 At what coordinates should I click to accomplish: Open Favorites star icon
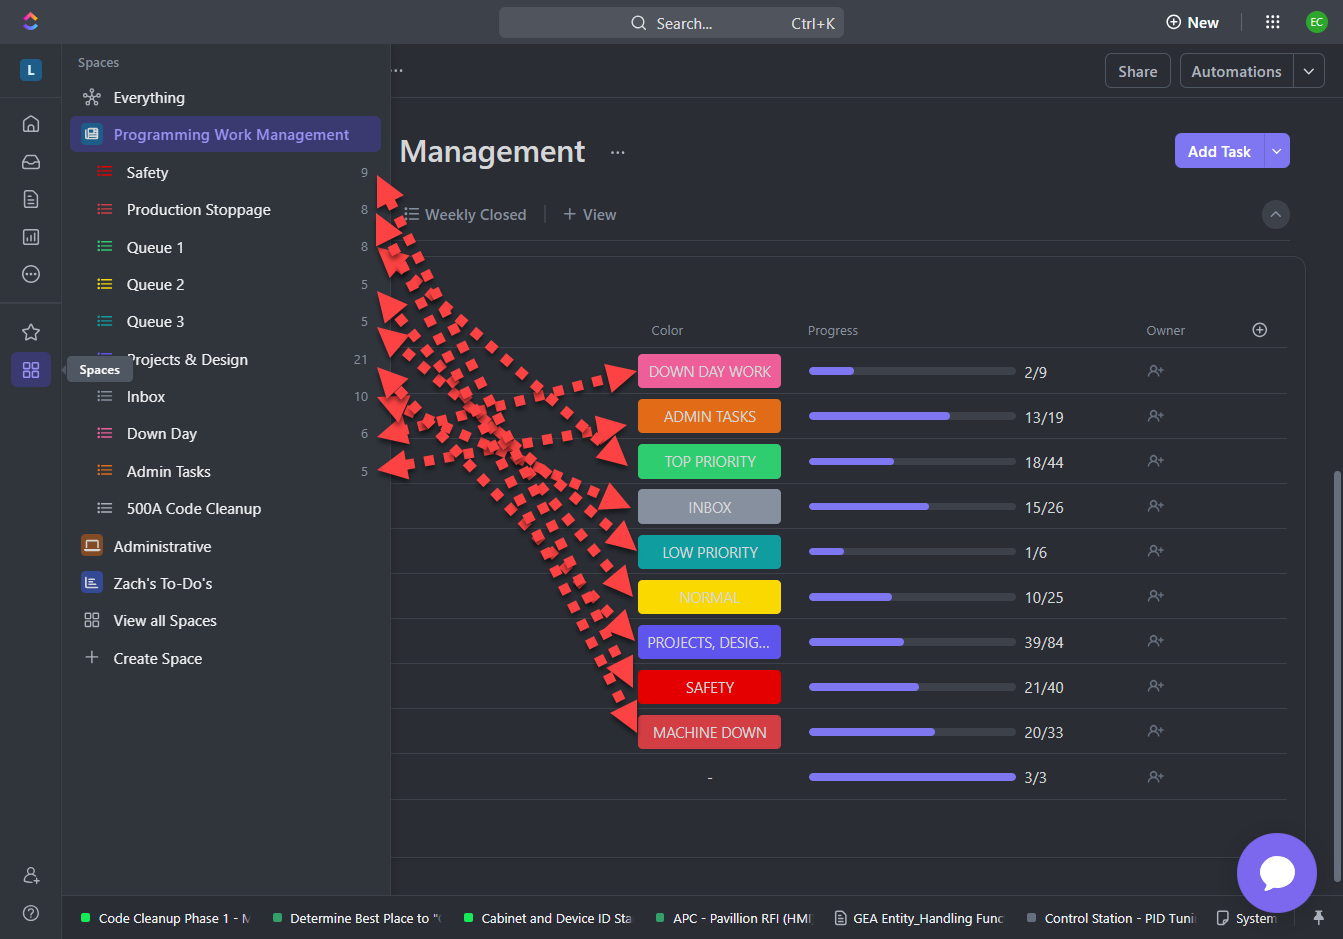[31, 332]
